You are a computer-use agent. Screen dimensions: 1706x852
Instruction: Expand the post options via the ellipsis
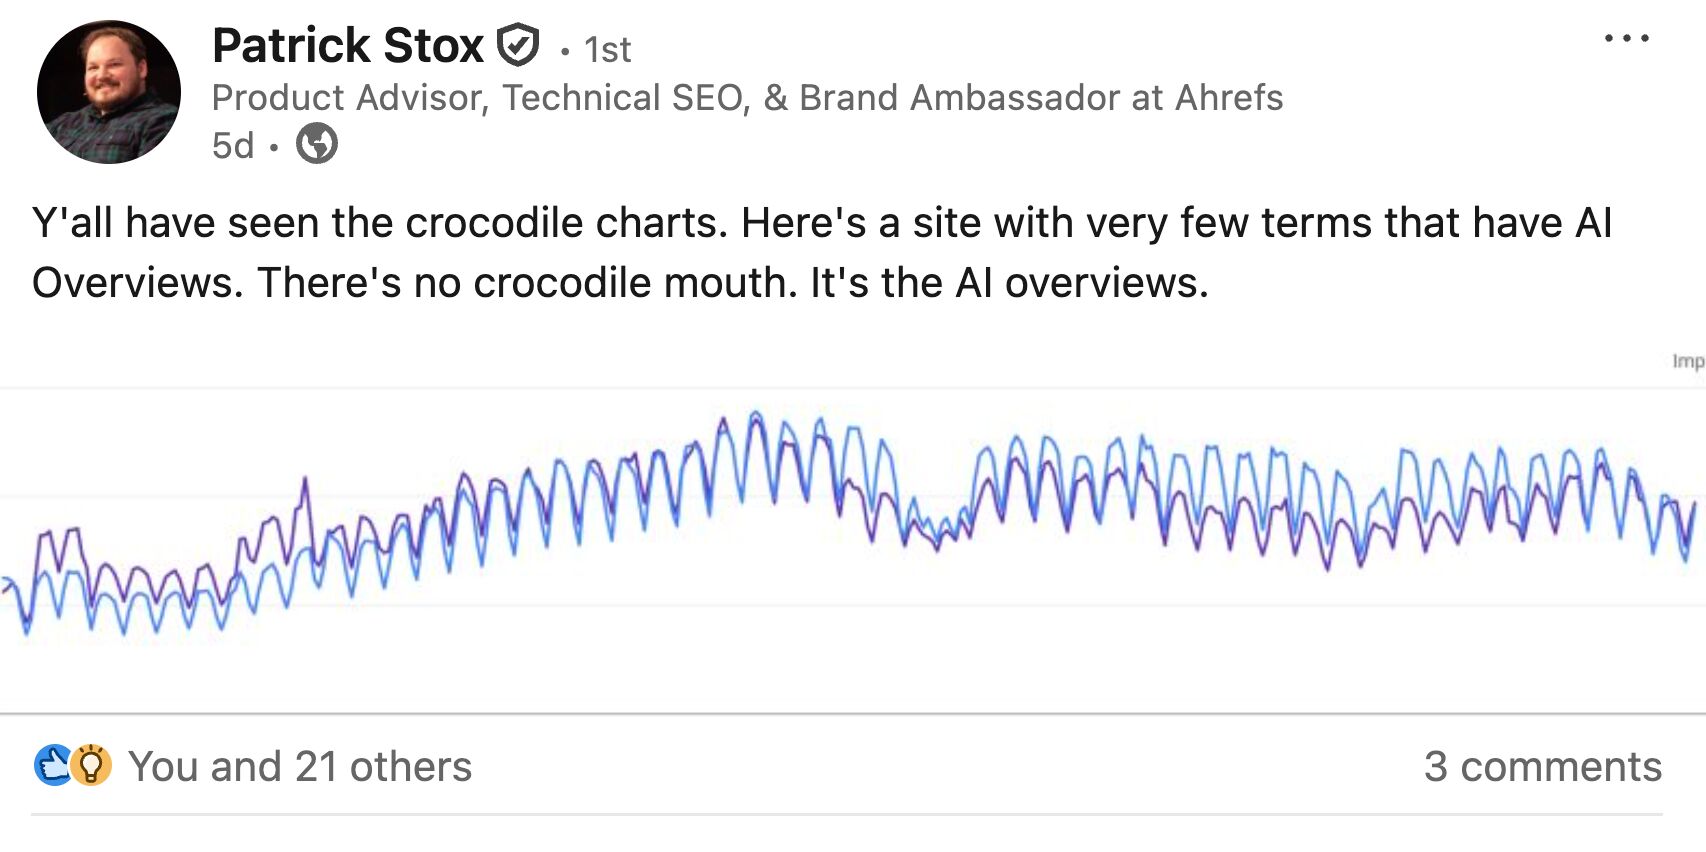tap(1626, 38)
